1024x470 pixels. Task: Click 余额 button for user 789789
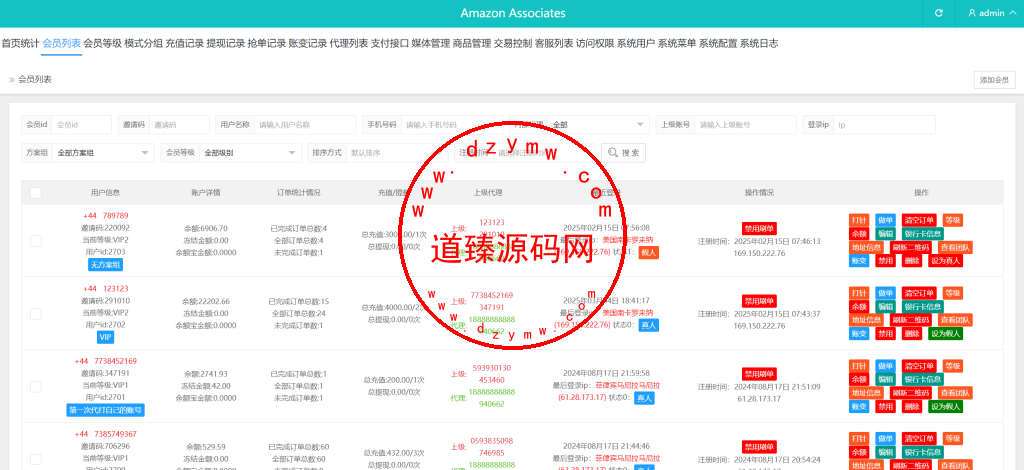pos(859,234)
